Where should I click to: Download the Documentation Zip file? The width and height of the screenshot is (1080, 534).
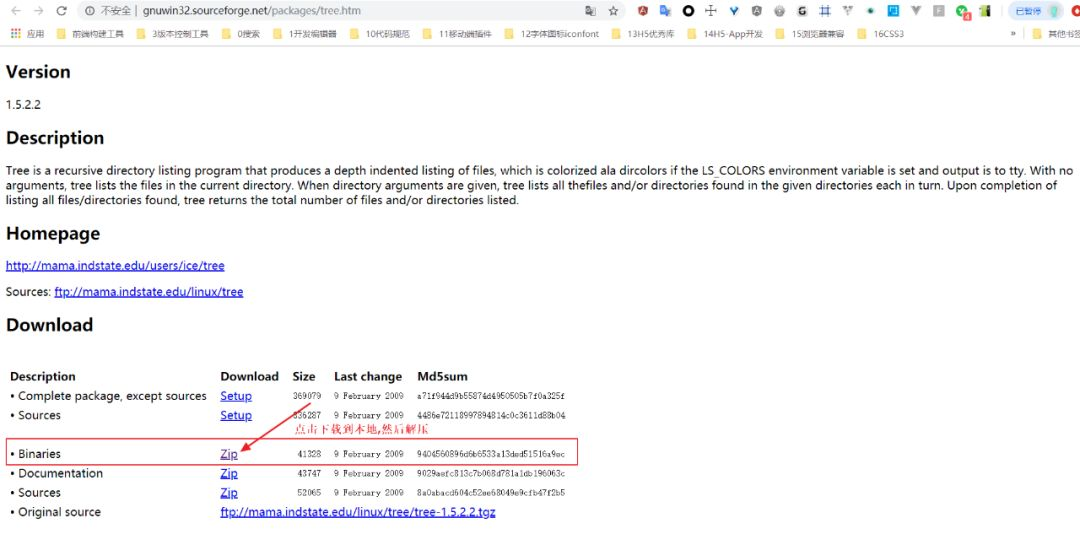(229, 473)
